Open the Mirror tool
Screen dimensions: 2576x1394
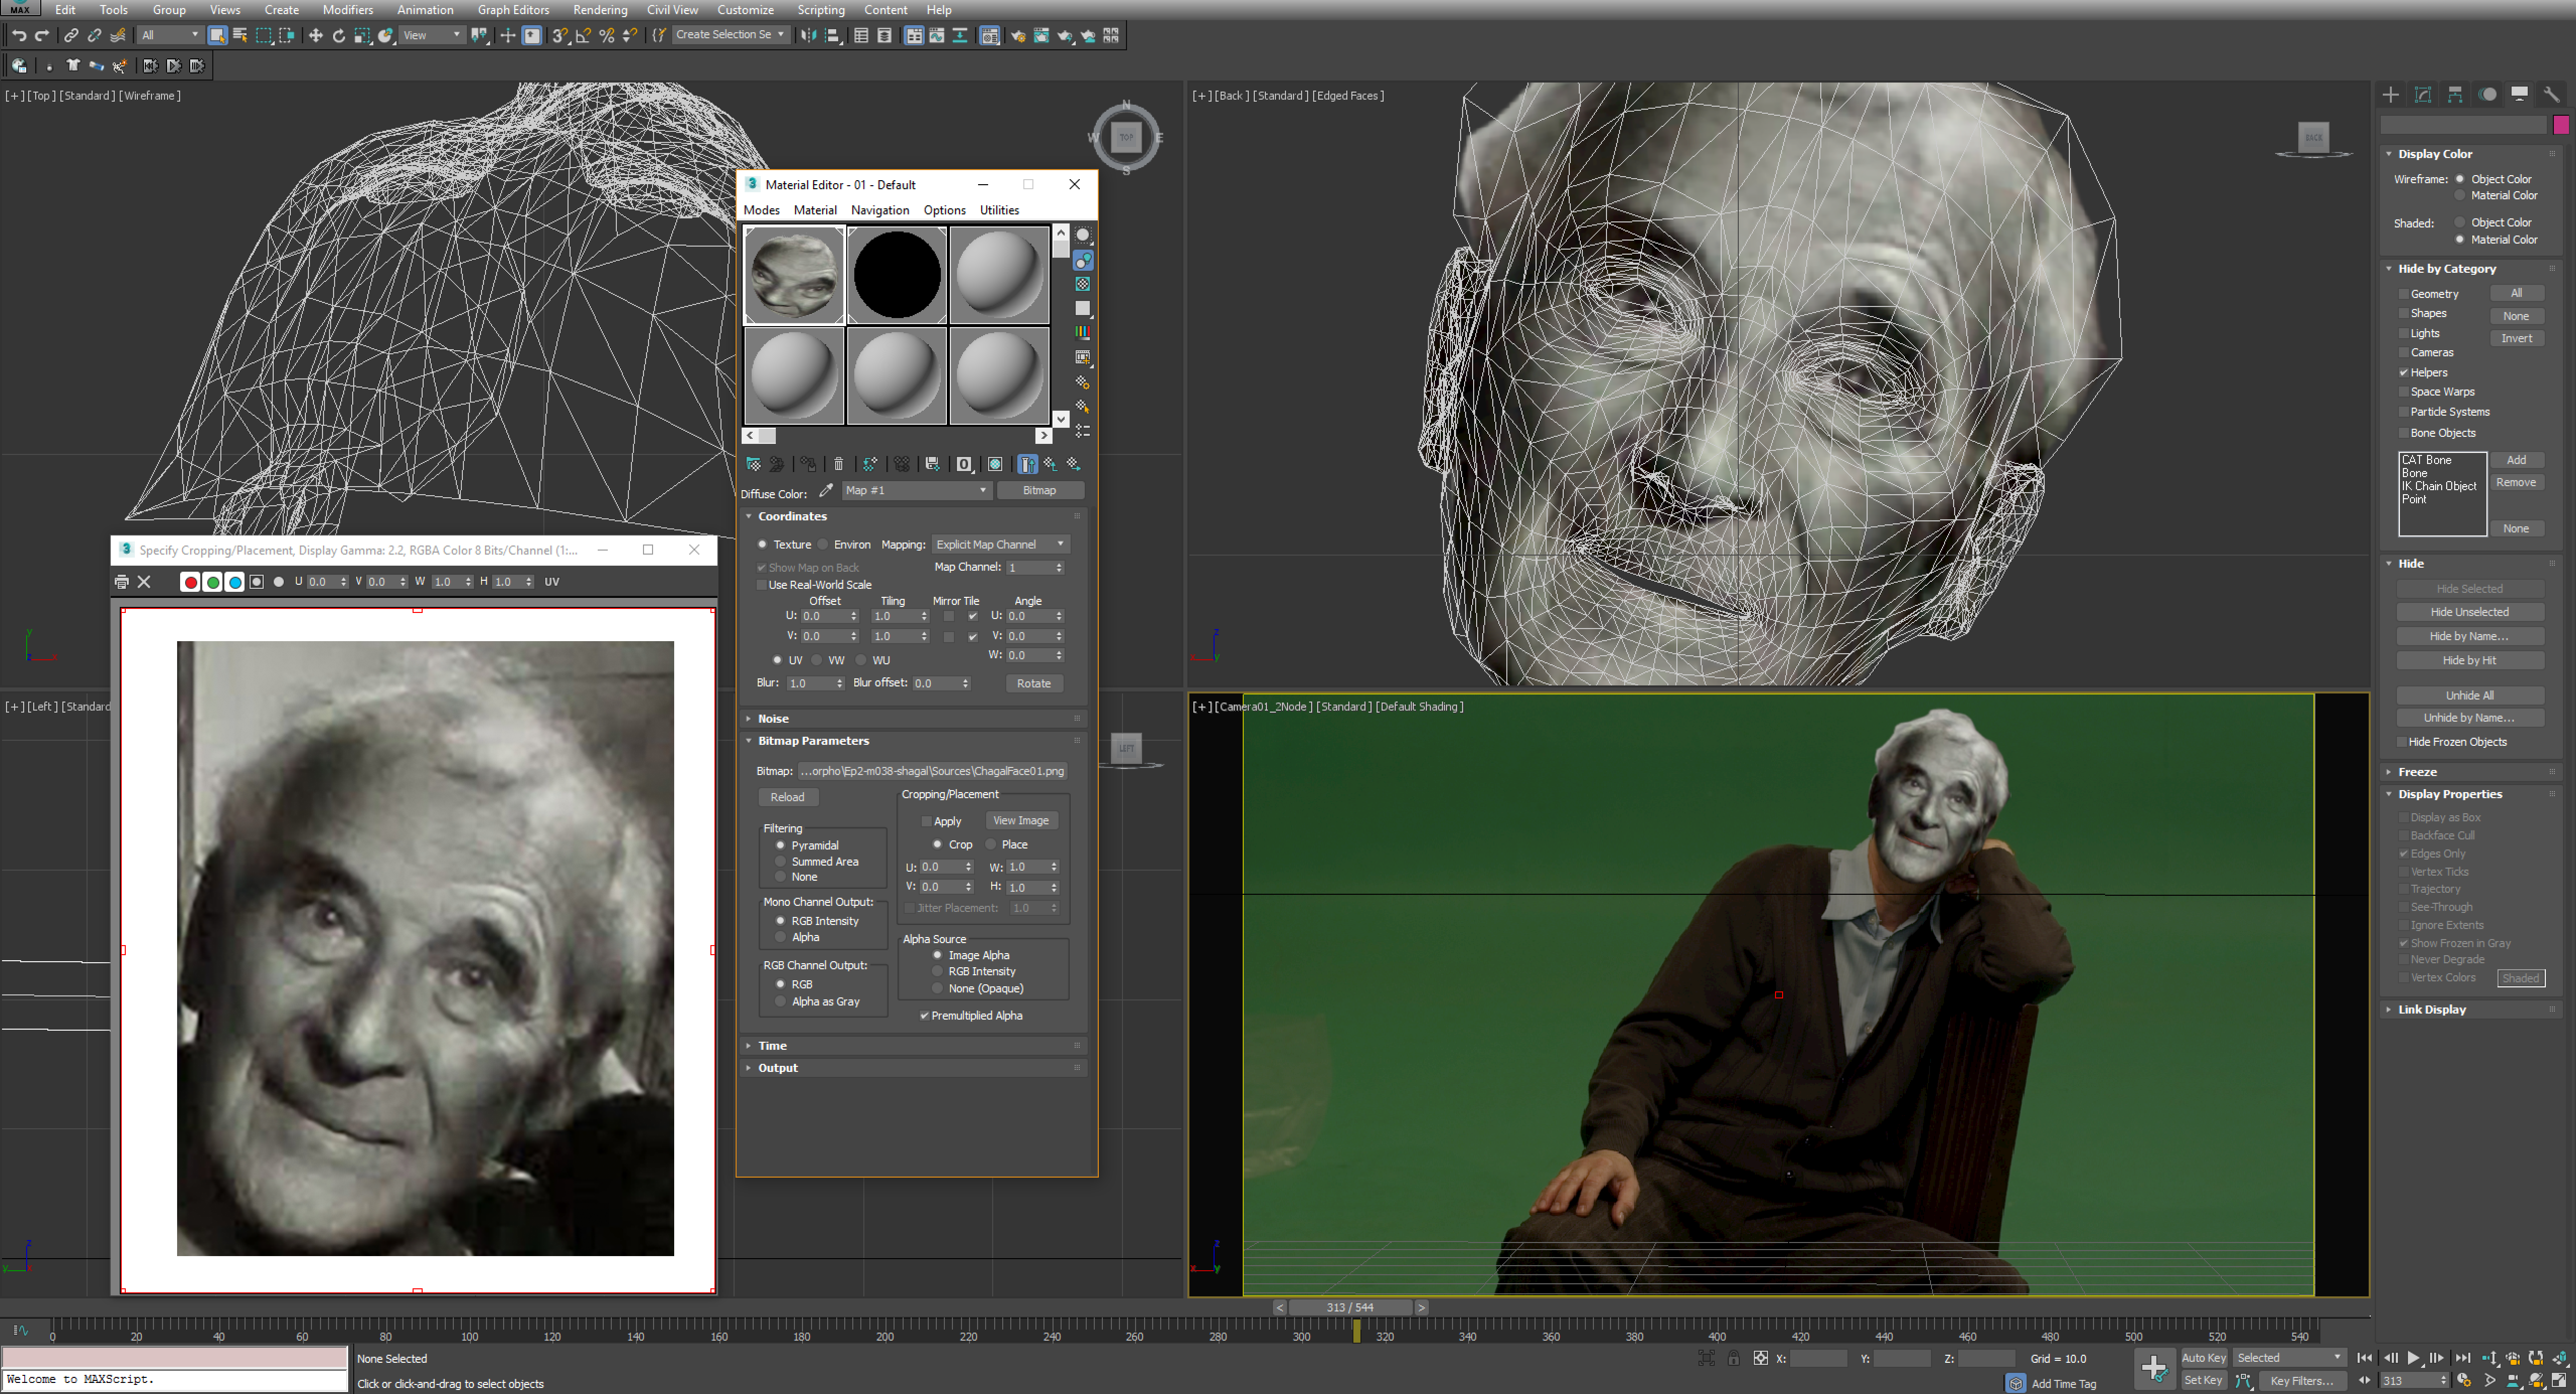pyautogui.click(x=808, y=36)
